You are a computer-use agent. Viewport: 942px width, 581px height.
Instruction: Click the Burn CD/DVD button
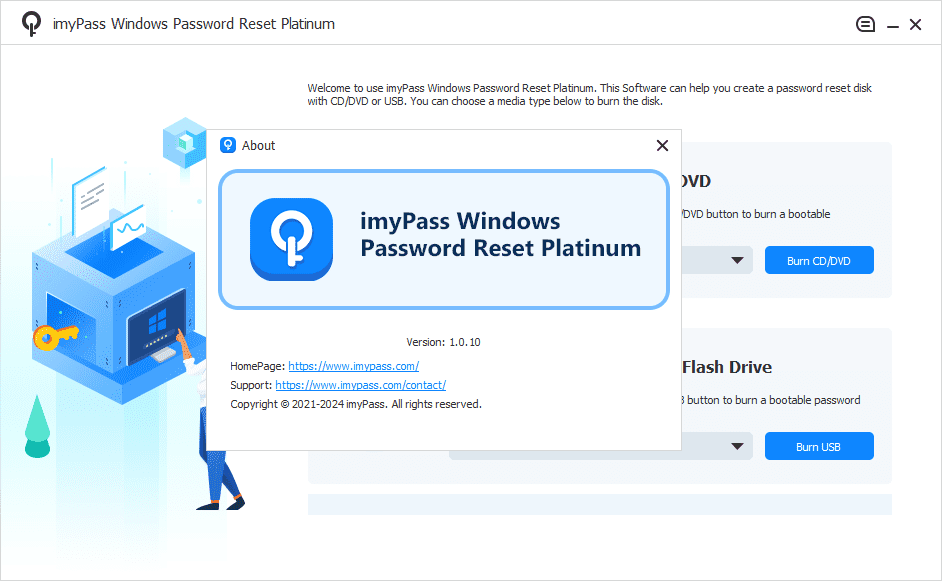[819, 260]
